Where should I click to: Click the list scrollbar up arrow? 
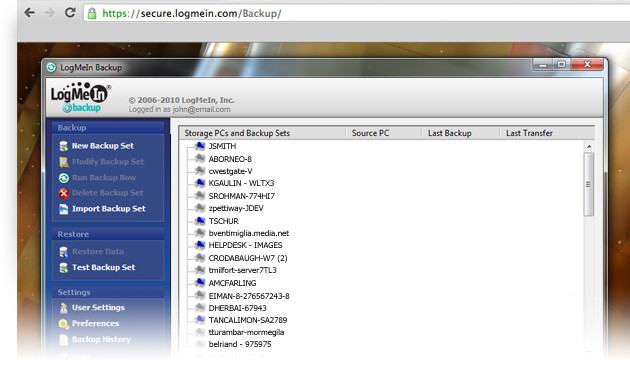[589, 147]
